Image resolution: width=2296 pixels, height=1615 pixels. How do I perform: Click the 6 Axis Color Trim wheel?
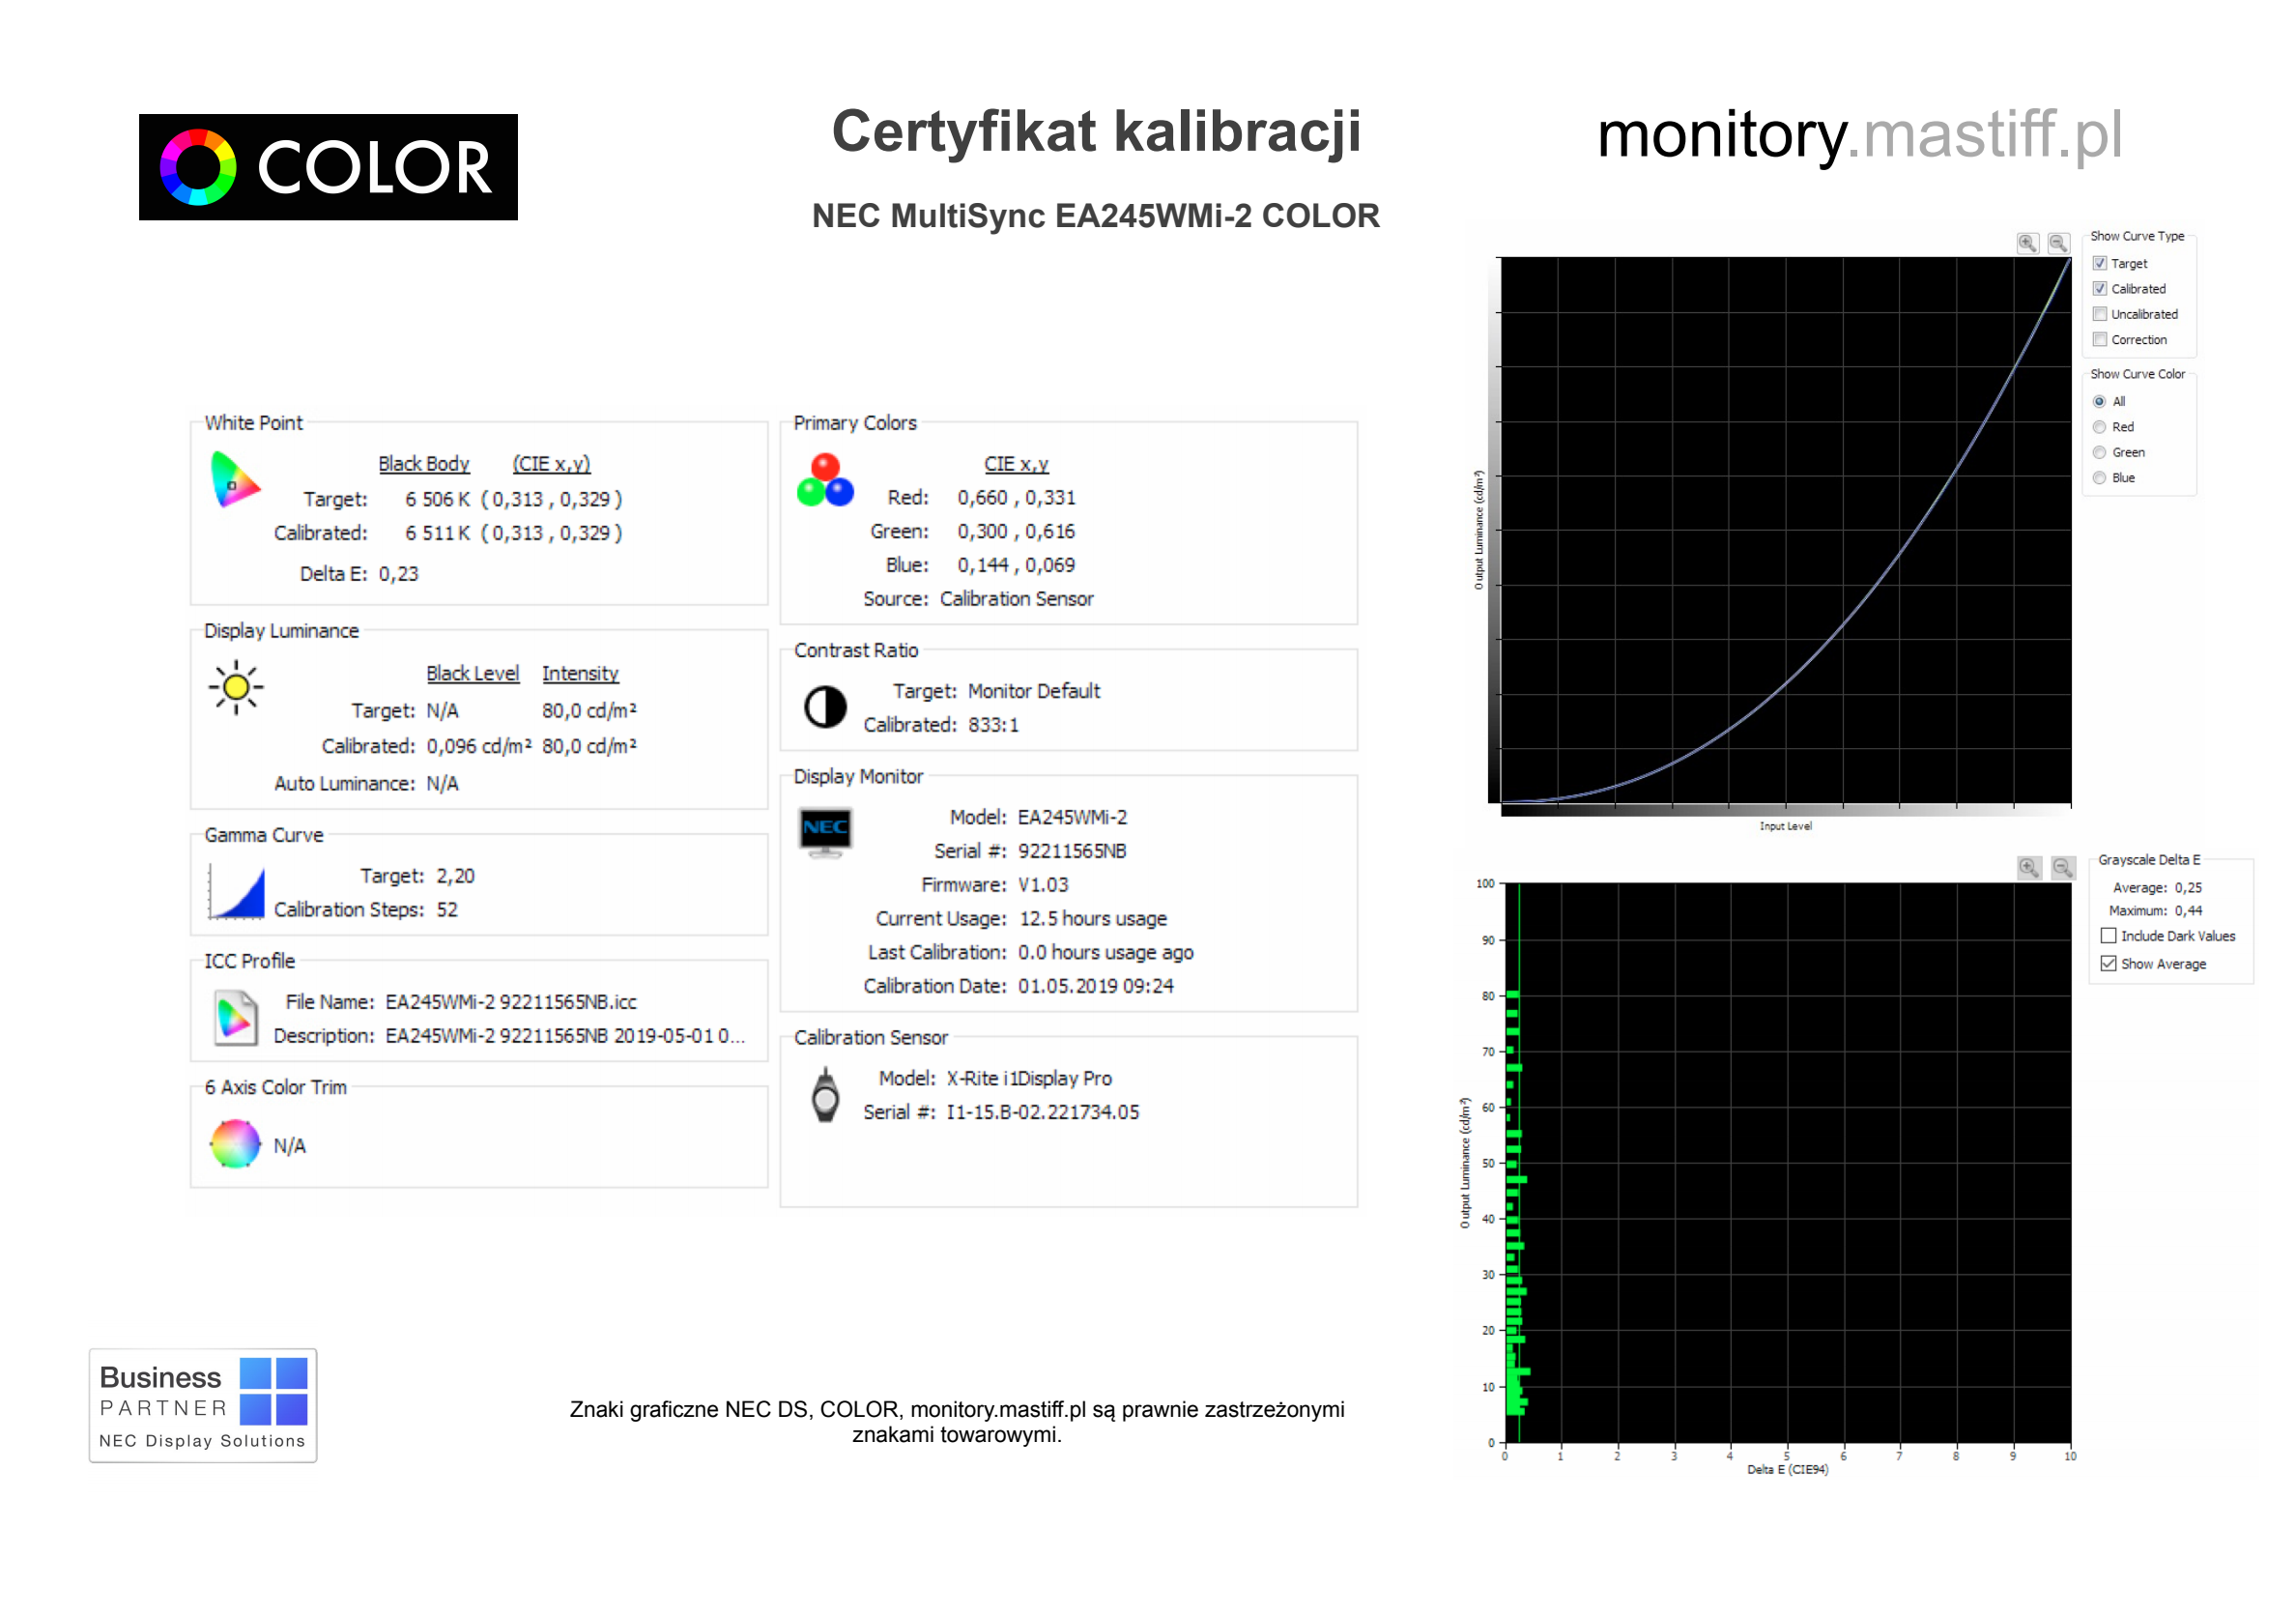click(x=235, y=1144)
